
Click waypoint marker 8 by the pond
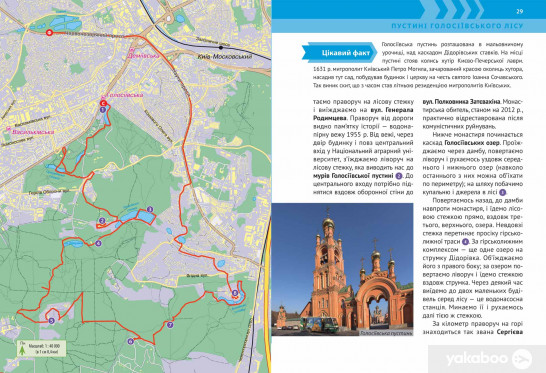[235, 293]
